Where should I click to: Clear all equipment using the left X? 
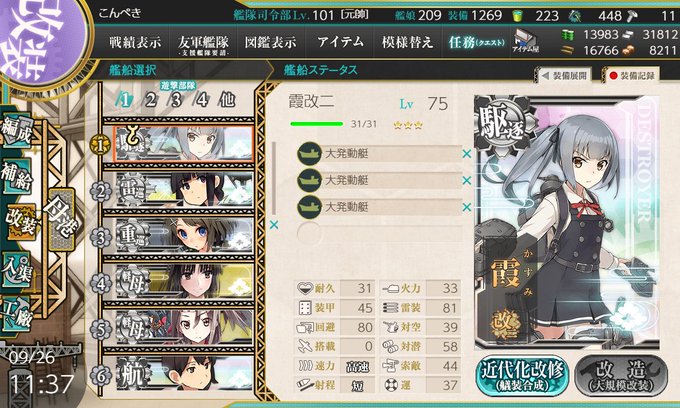274,225
